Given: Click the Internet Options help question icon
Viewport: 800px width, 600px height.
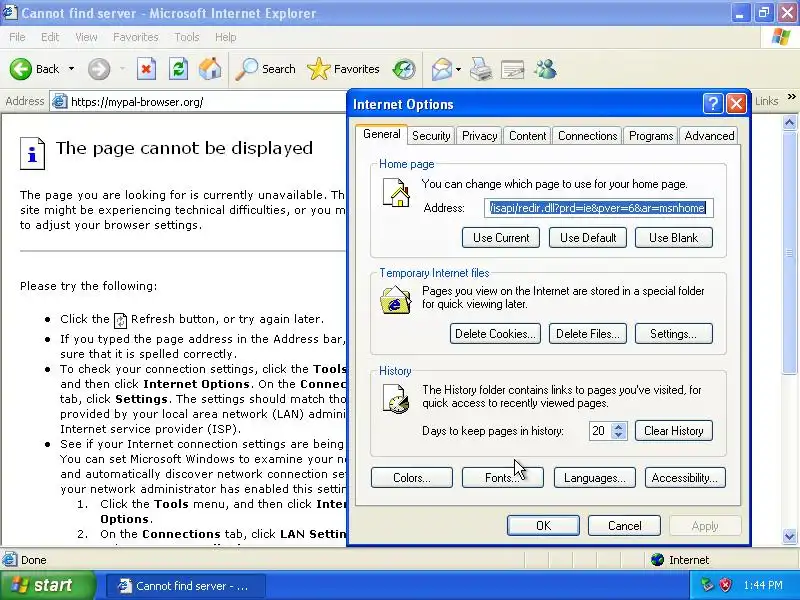Looking at the screenshot, I should 713,104.
